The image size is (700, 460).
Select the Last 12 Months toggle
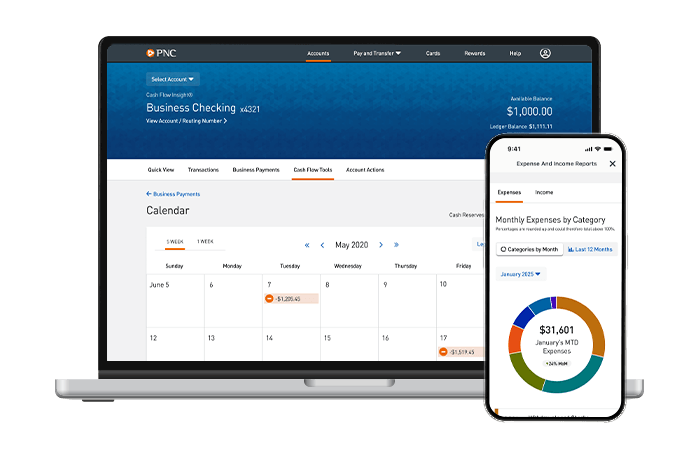590,249
